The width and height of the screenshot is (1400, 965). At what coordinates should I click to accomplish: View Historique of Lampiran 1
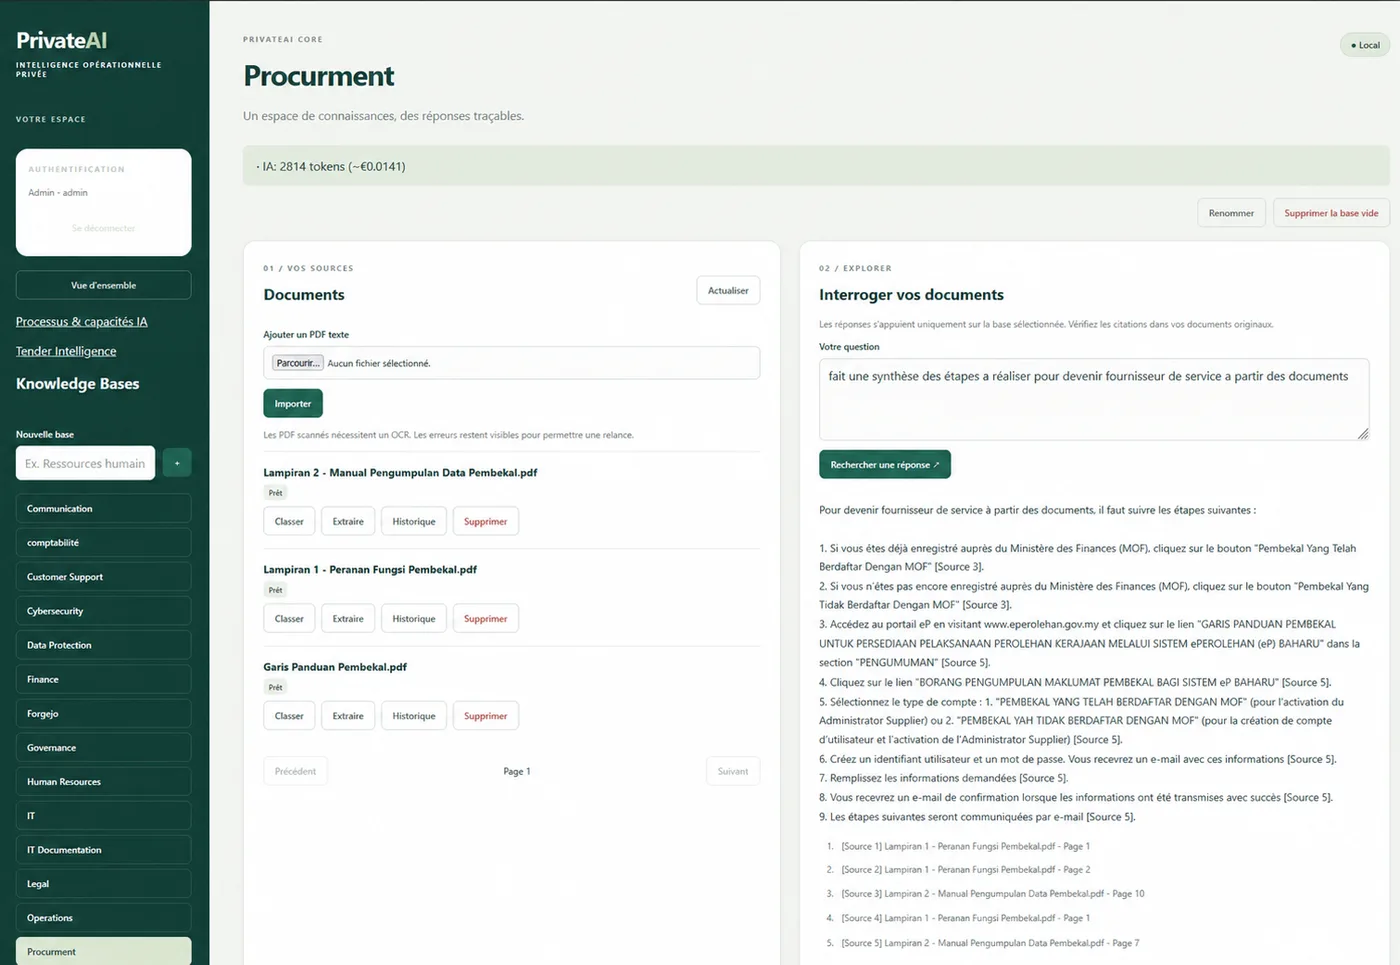[414, 618]
